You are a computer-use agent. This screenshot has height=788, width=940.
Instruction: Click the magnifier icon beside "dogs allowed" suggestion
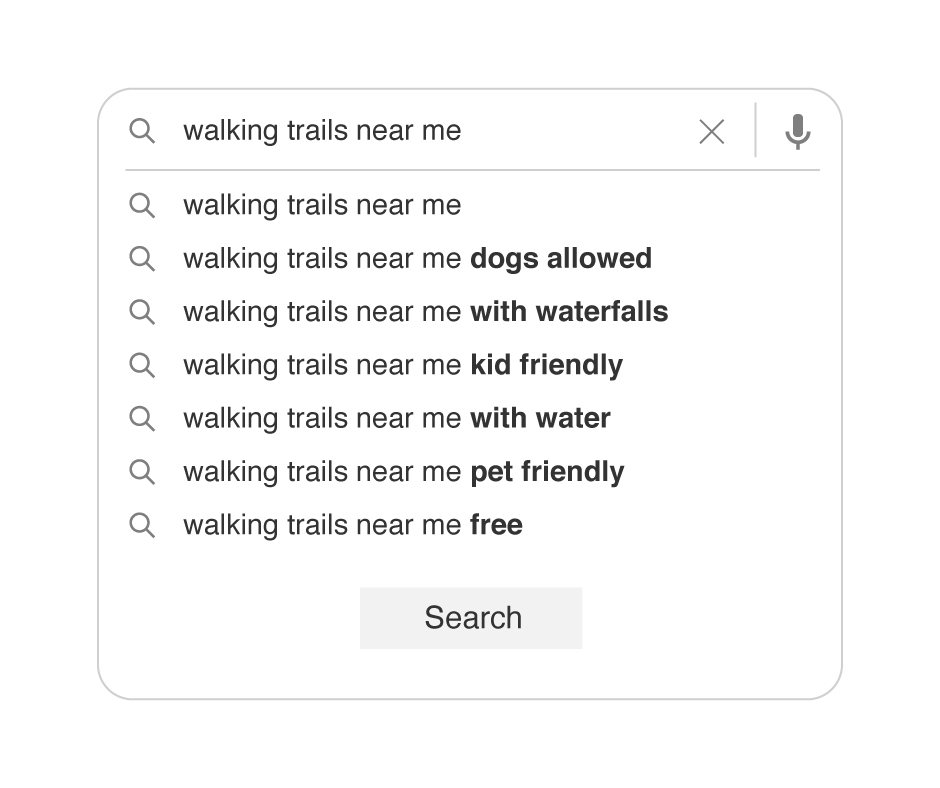pyautogui.click(x=142, y=259)
